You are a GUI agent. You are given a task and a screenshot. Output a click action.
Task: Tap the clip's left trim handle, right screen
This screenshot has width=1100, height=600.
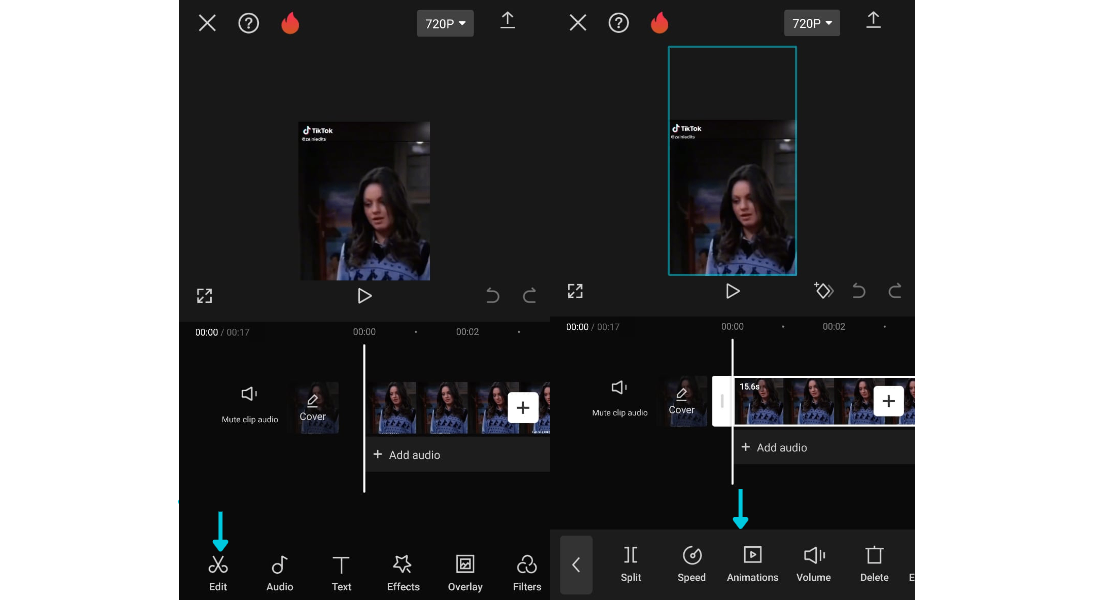(x=722, y=401)
